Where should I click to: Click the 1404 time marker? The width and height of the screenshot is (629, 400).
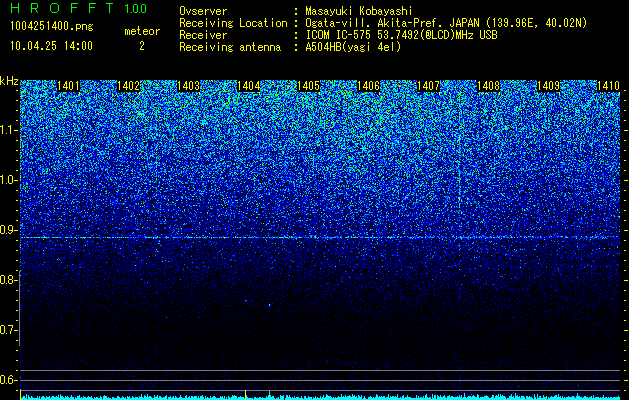tap(249, 86)
